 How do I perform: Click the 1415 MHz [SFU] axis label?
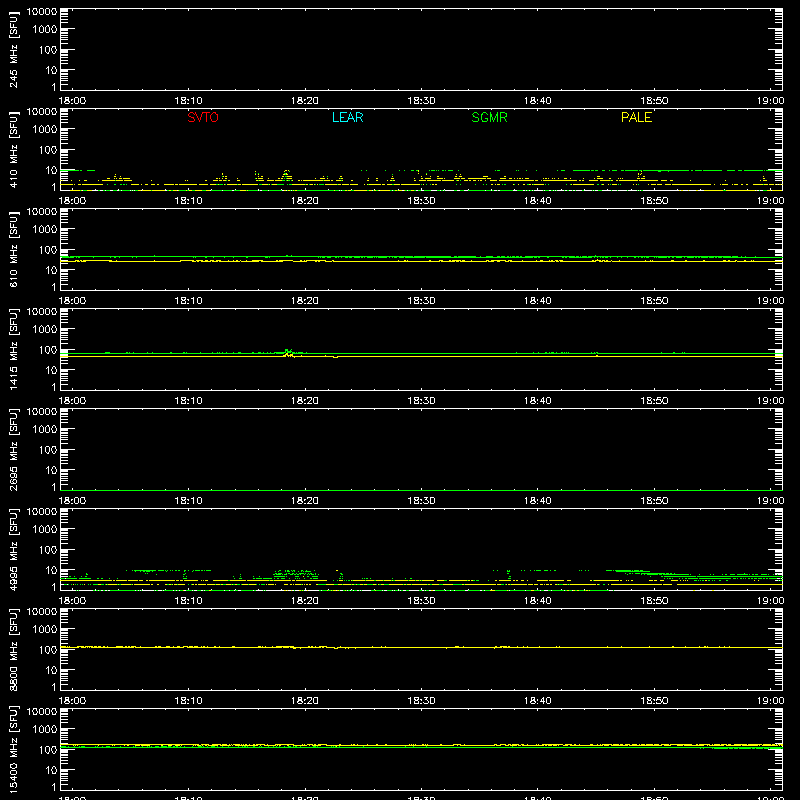pyautogui.click(x=14, y=349)
